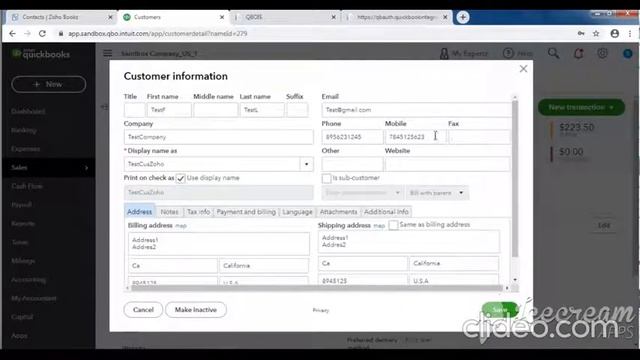Close the Customer information dialog
640x360 pixels.
523,69
